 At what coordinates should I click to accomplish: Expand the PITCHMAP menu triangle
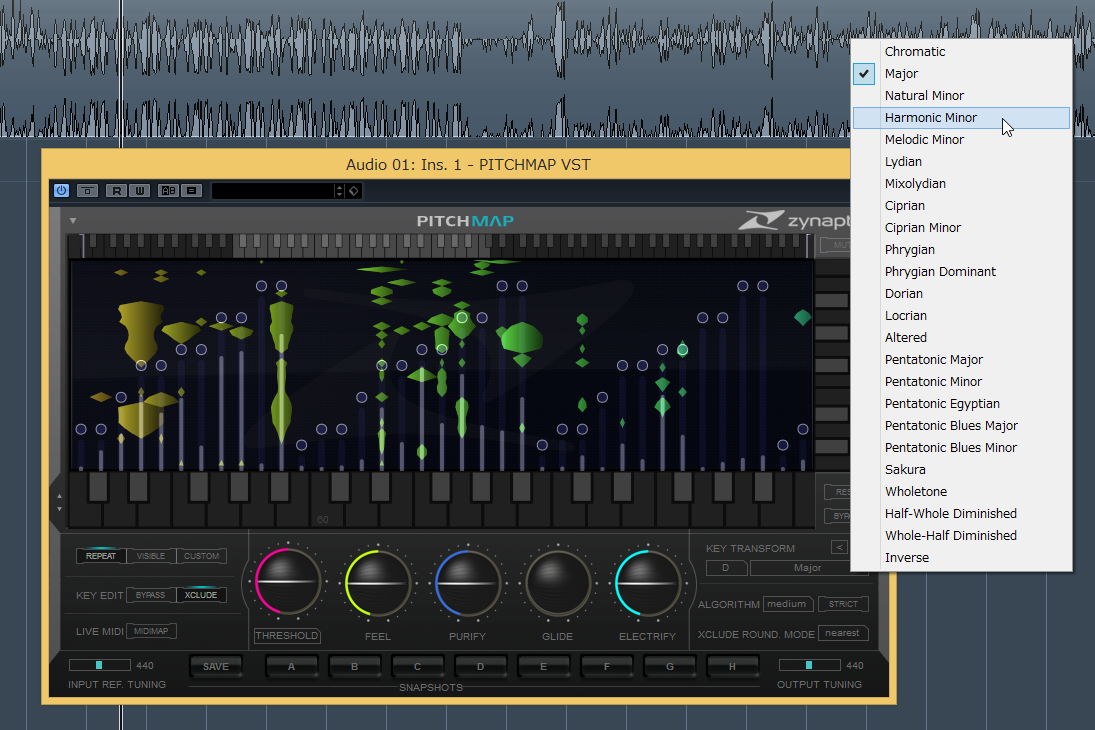(73, 221)
